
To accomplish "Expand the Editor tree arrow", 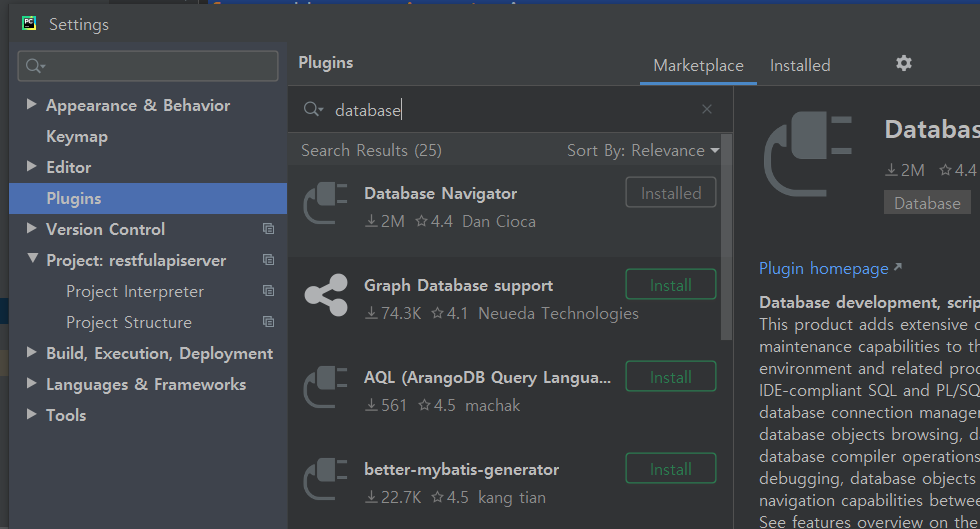I will [x=31, y=166].
